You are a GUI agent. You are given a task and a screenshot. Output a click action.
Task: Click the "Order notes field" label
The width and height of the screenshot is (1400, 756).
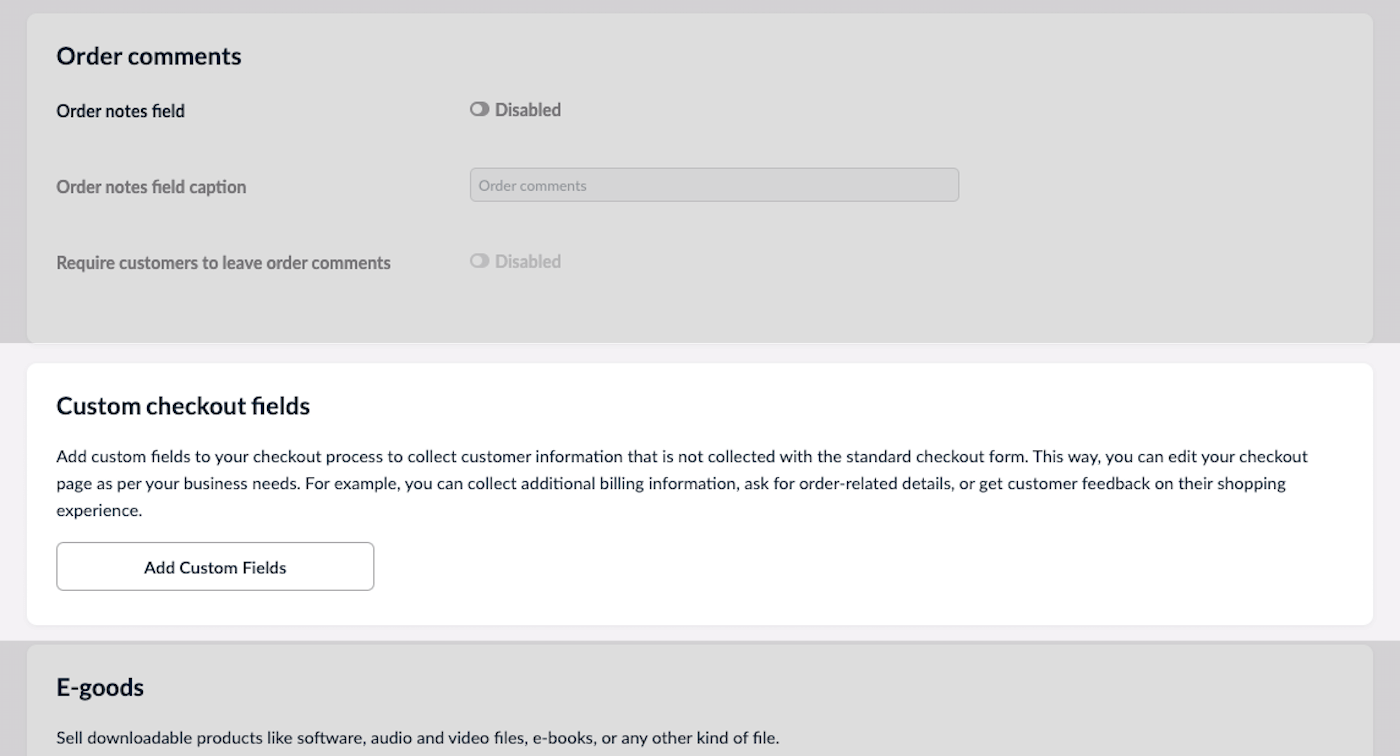click(x=120, y=111)
